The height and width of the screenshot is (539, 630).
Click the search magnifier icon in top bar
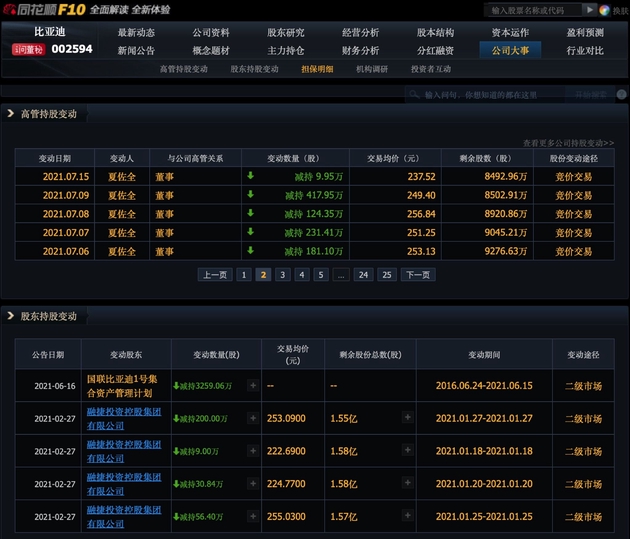click(588, 10)
